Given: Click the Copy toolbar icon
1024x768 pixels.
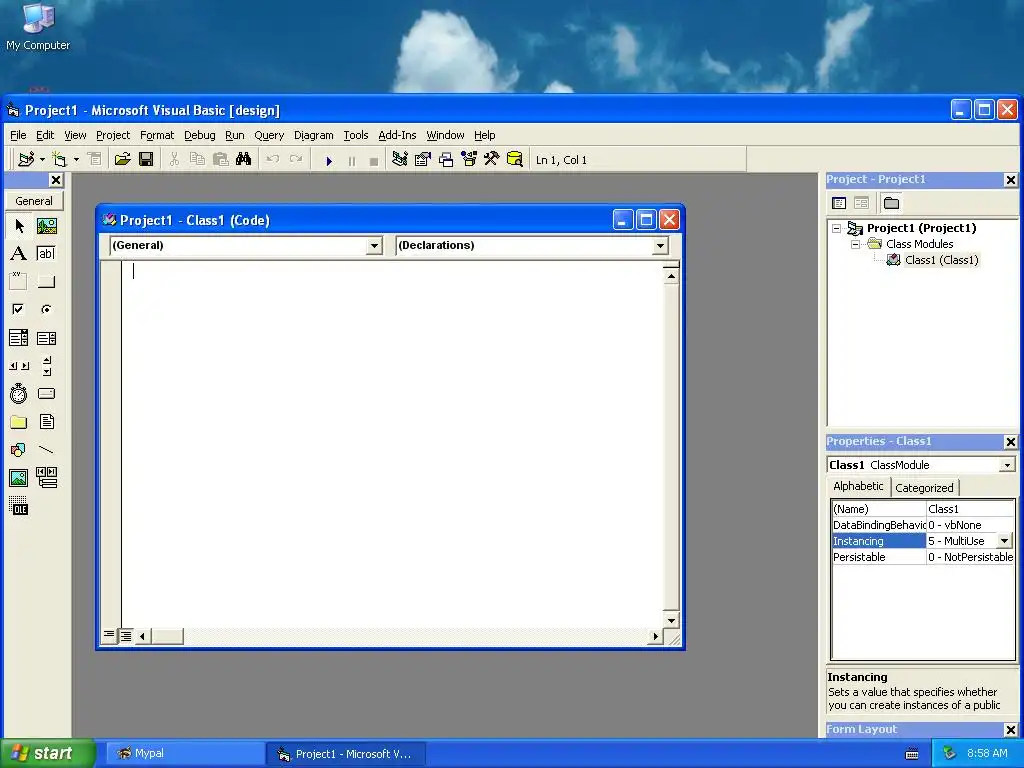Looking at the screenshot, I should [197, 159].
